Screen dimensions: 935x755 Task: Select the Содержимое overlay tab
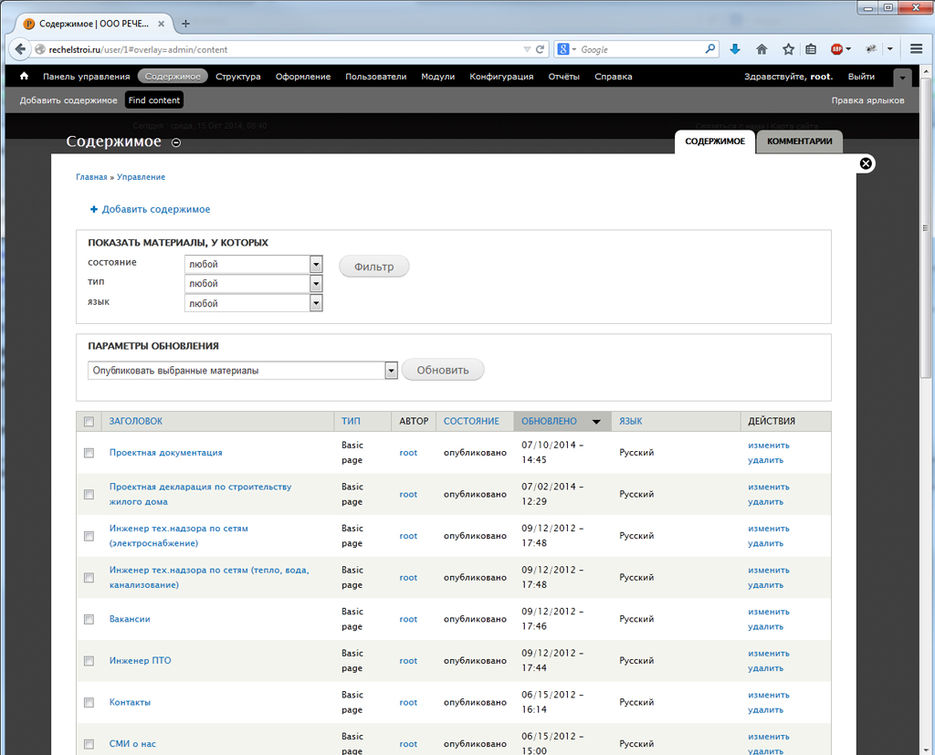tap(714, 141)
